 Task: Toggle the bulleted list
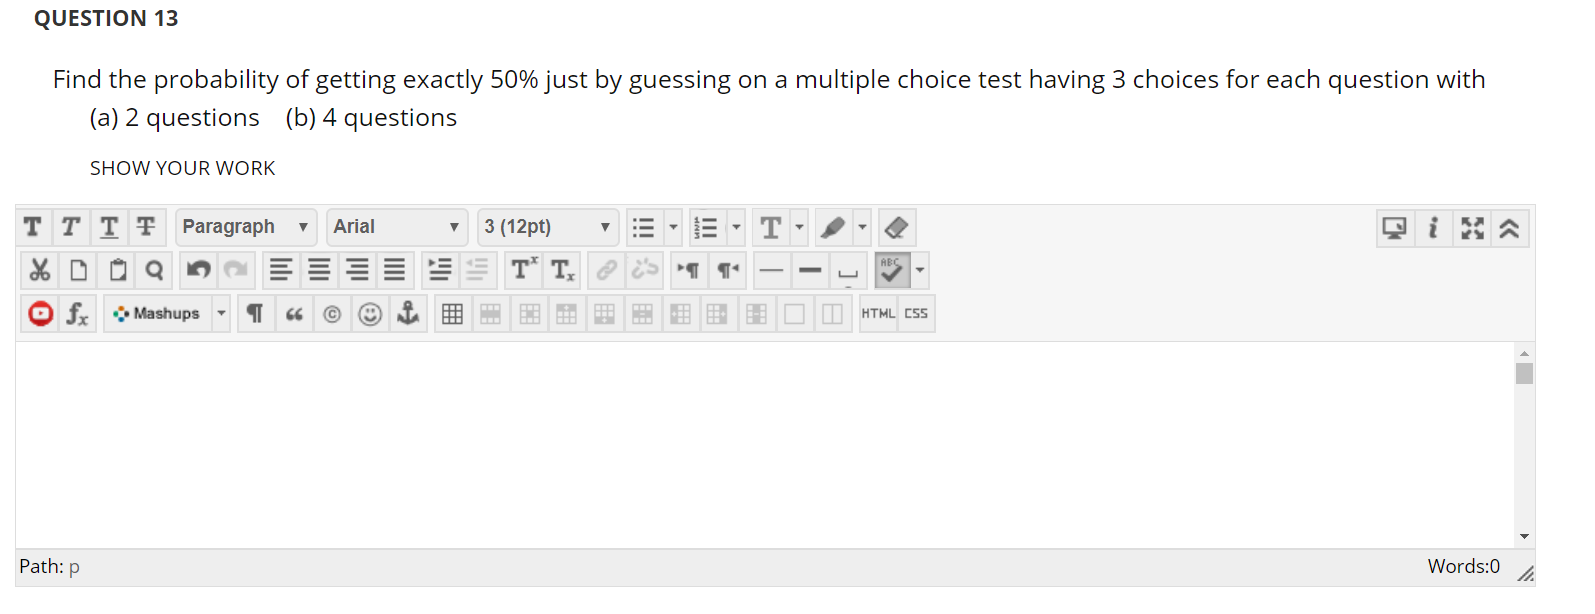click(x=645, y=227)
